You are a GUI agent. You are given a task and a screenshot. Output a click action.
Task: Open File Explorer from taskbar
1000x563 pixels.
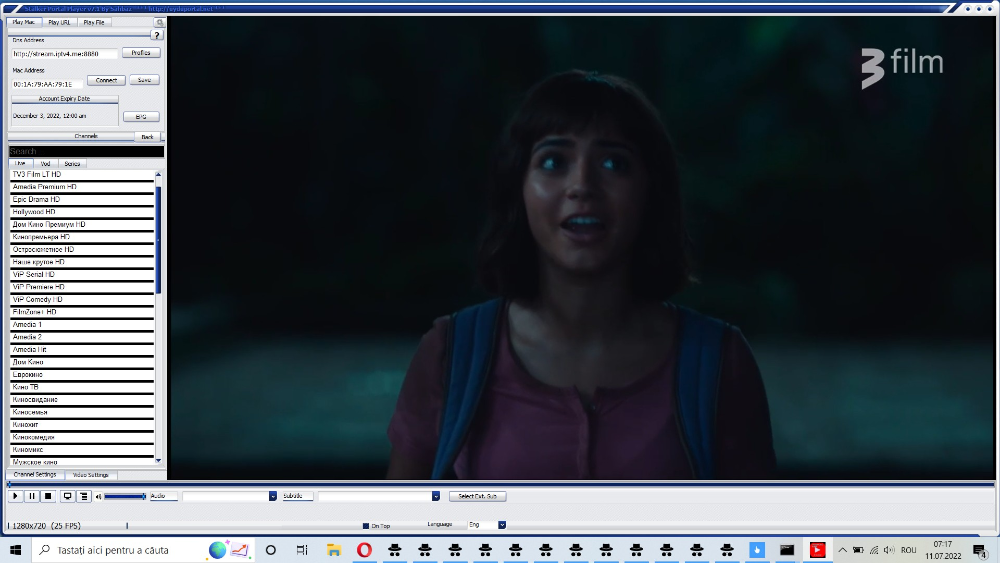pyautogui.click(x=334, y=550)
